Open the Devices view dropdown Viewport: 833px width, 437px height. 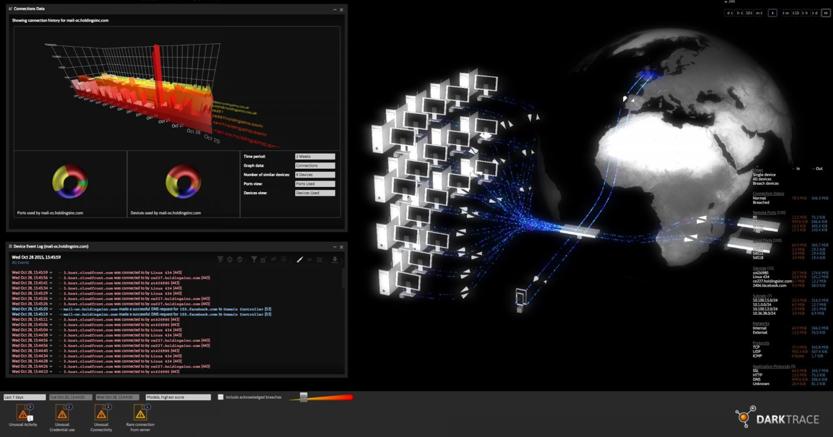tap(315, 193)
